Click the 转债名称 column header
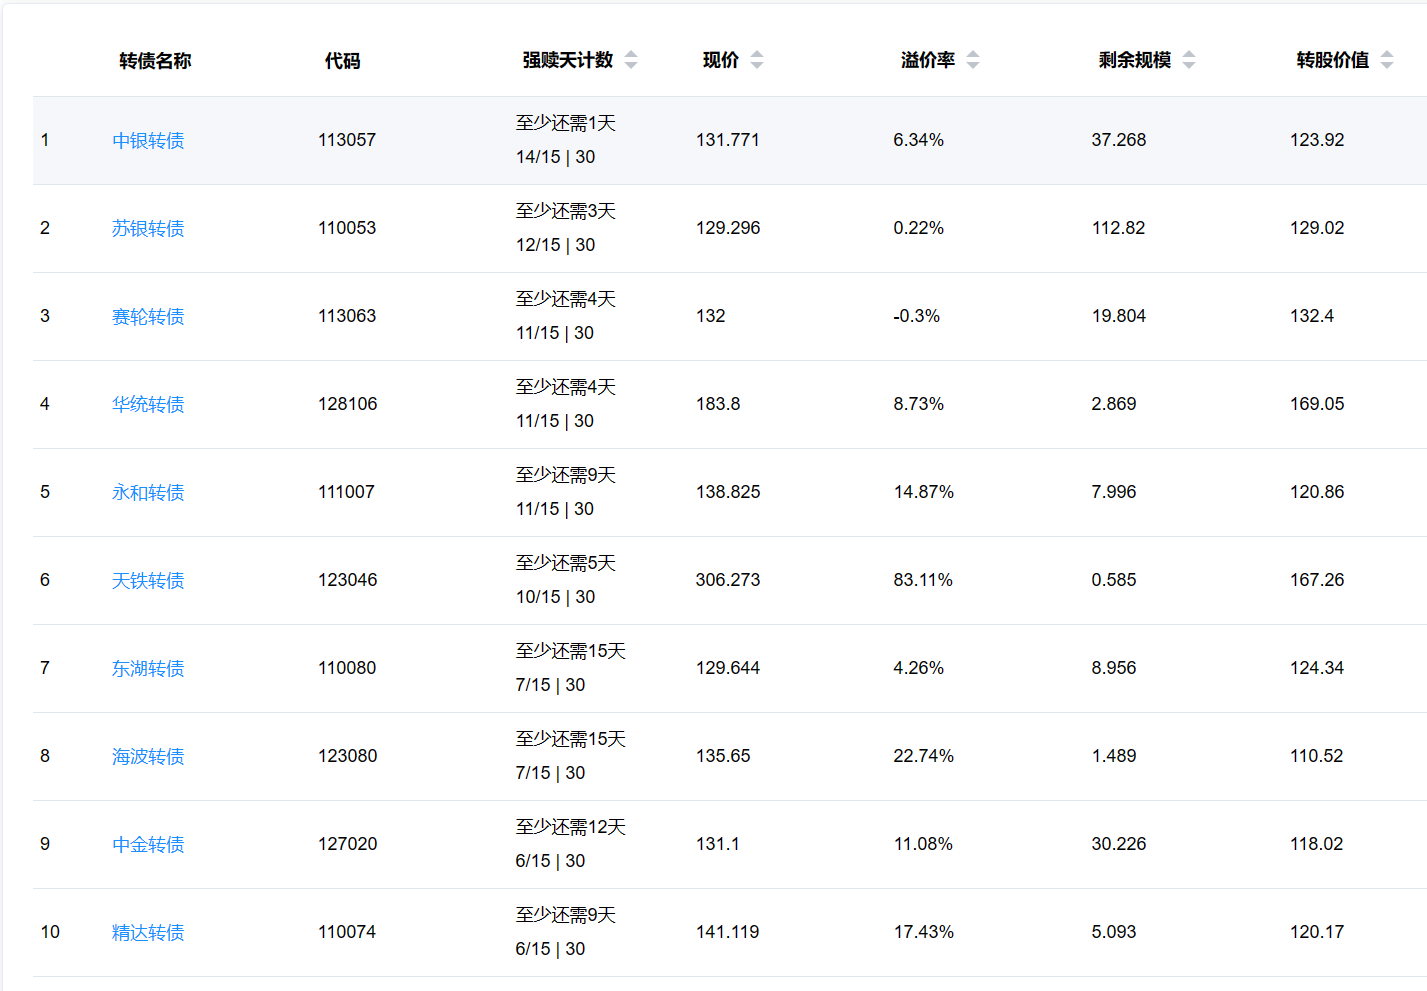This screenshot has height=991, width=1427. 155,61
